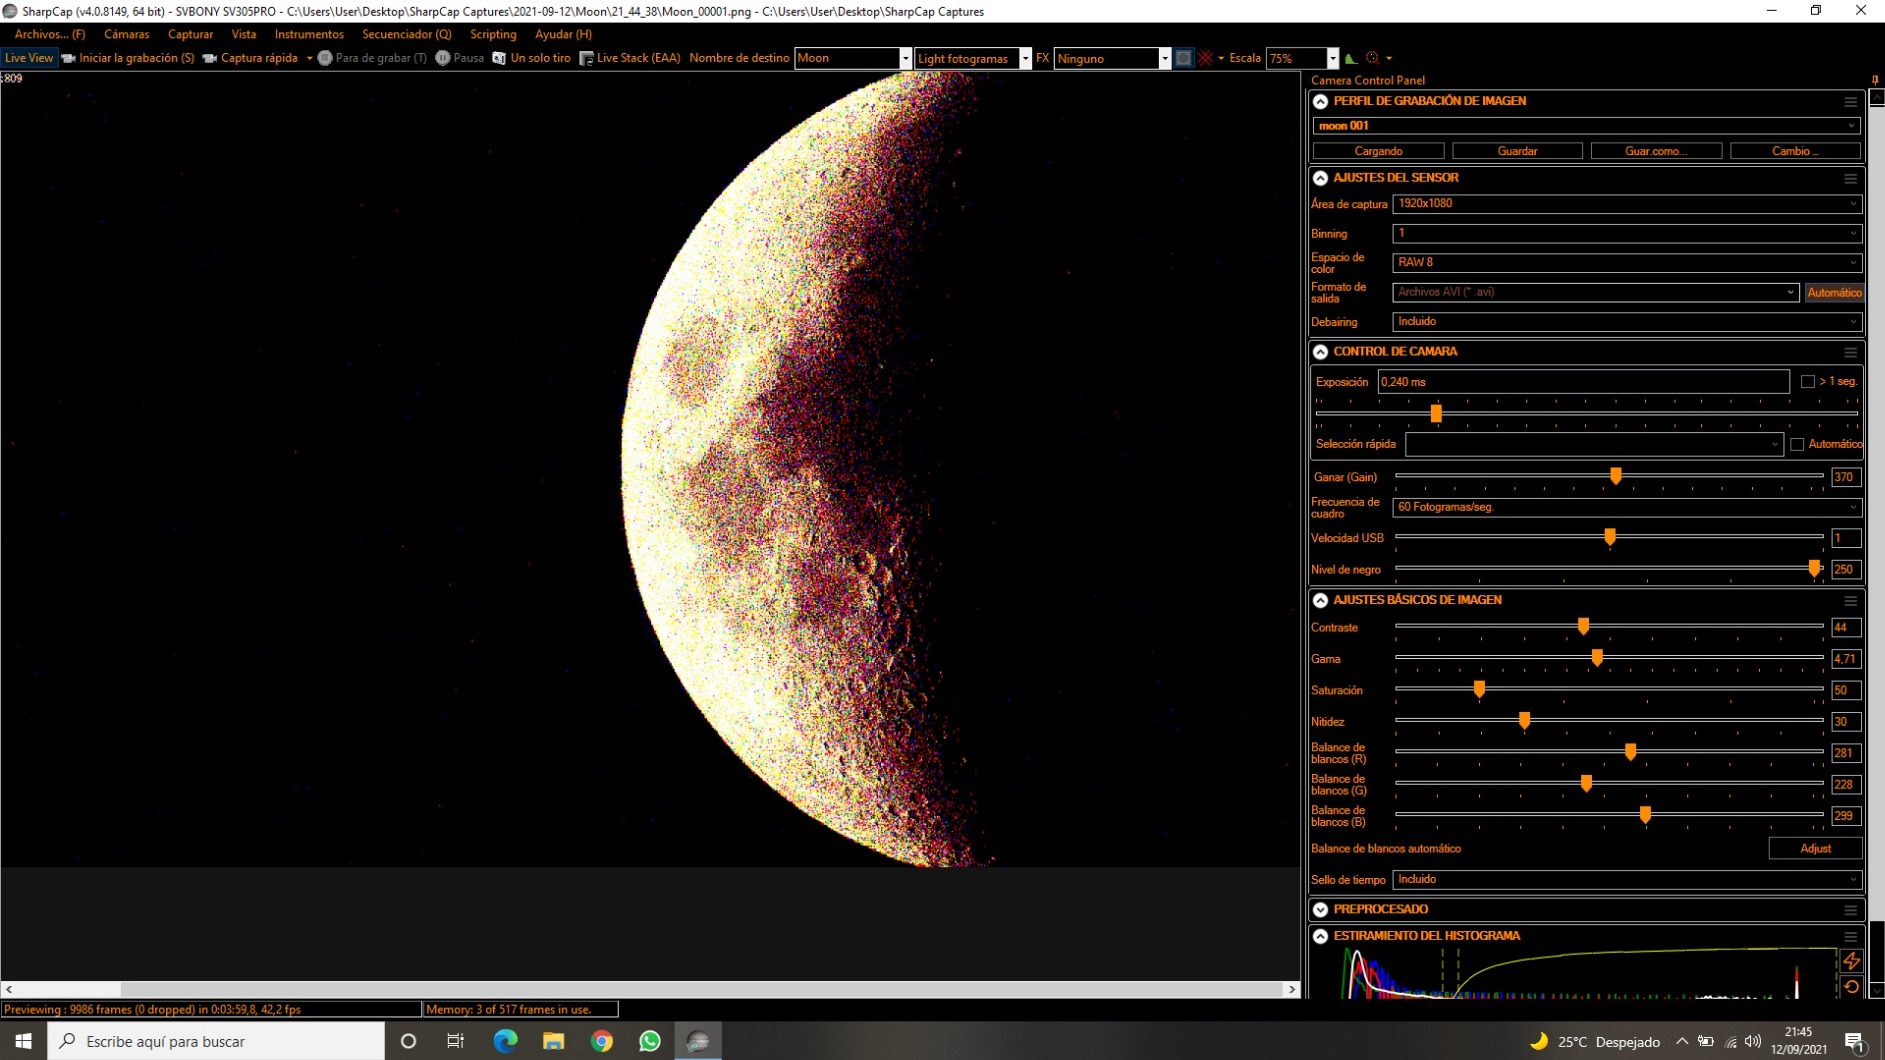Image resolution: width=1885 pixels, height=1060 pixels.
Task: Enable the '> 1 seg.' exposure checkbox
Action: tap(1807, 382)
